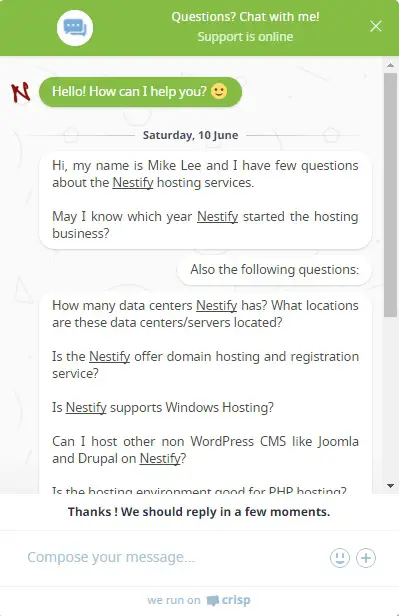
Task: Click 'Also the following questions:' message
Action: [x=274, y=270]
